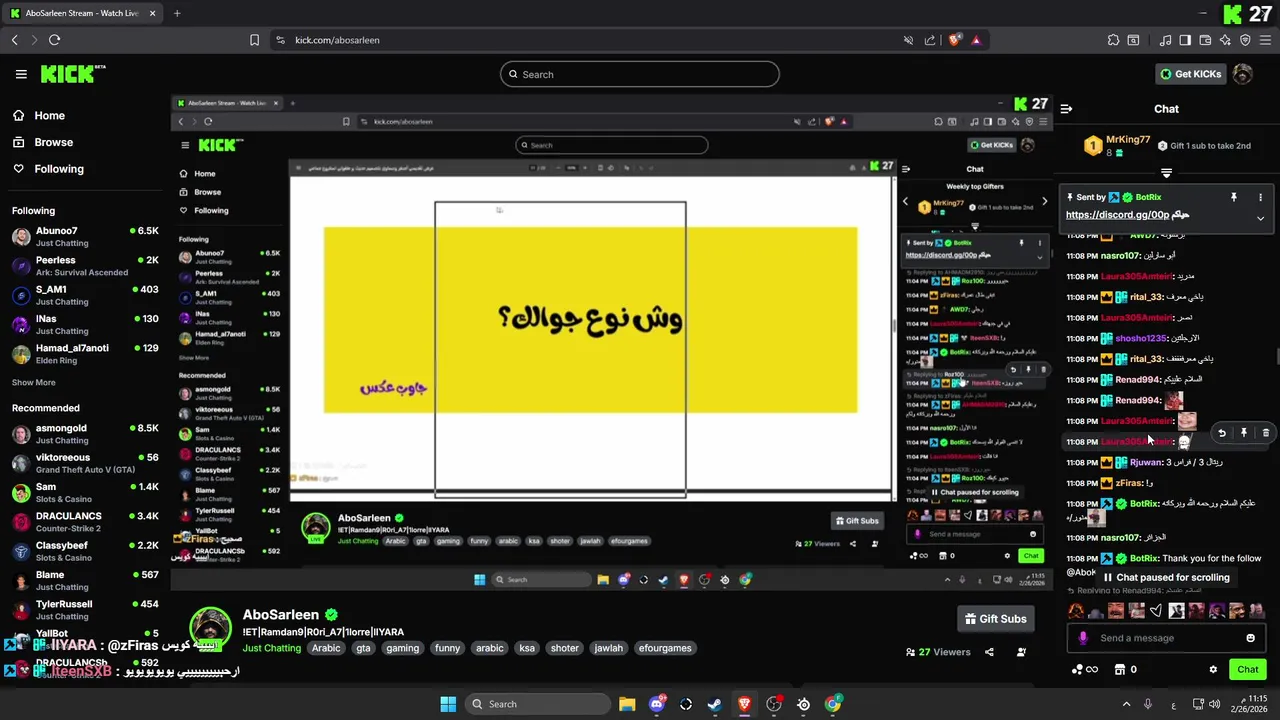Open Brave Rewards triangle icon
The image size is (1280, 720).
(x=976, y=40)
